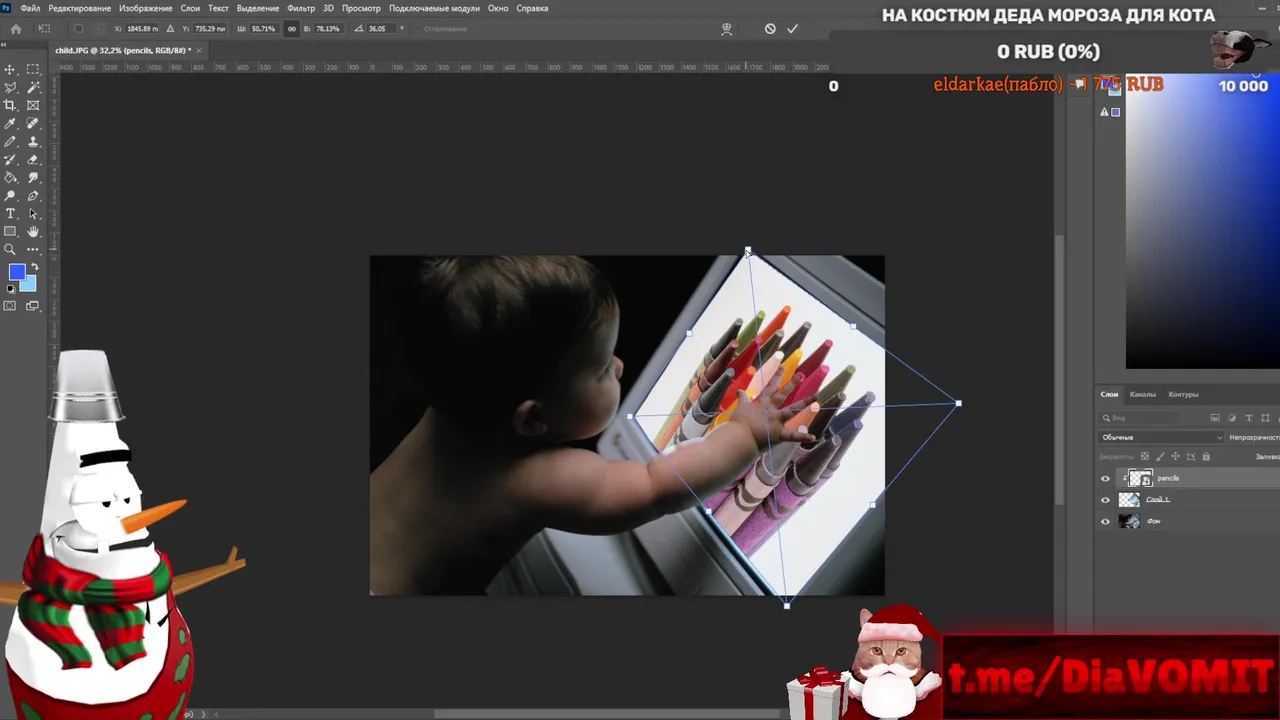Open the Слои menu
Viewport: 1280px width, 720px height.
190,8
